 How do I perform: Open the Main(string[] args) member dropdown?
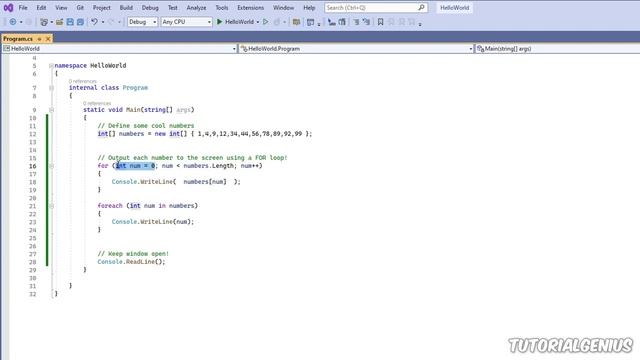pyautogui.click(x=558, y=49)
